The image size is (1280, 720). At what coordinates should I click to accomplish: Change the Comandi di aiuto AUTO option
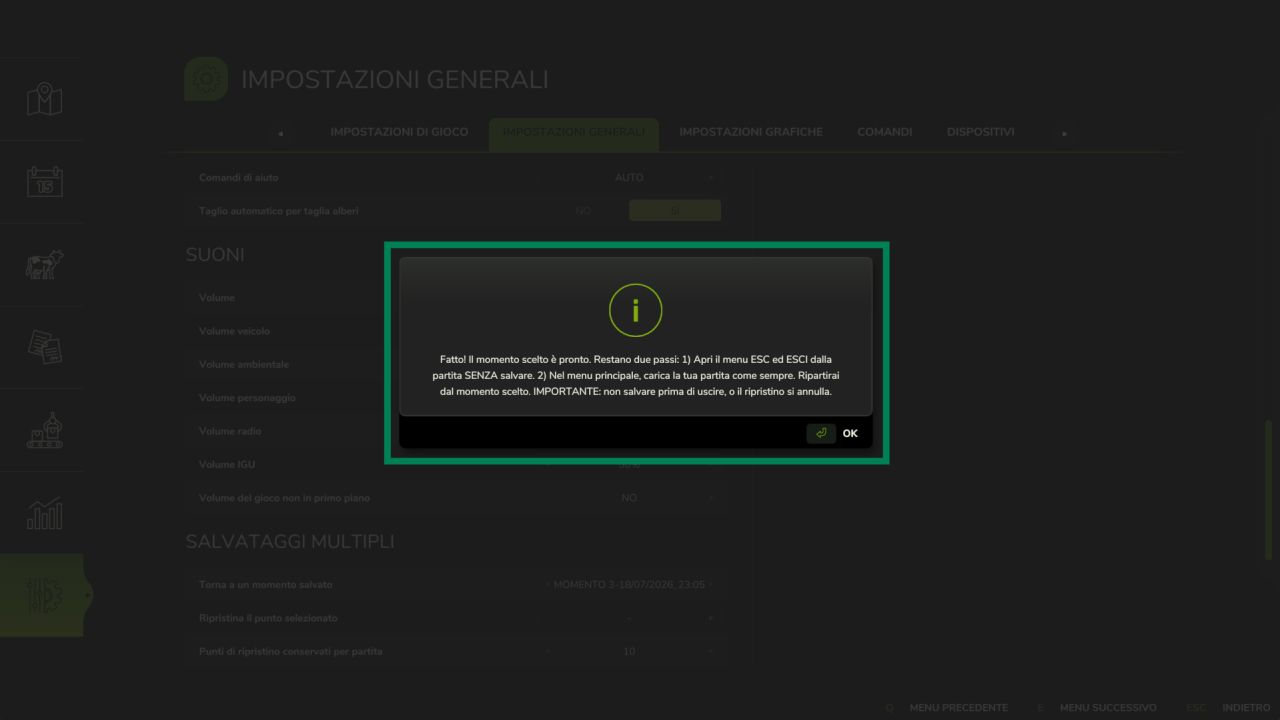click(629, 177)
